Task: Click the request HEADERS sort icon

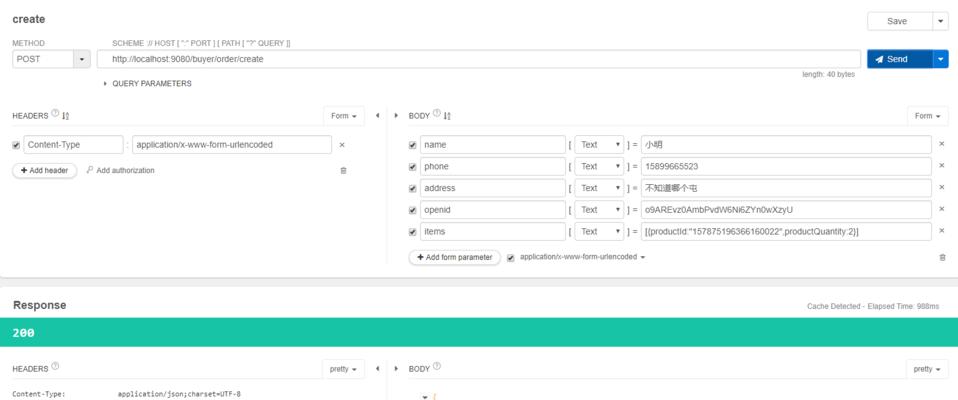Action: tap(66, 115)
